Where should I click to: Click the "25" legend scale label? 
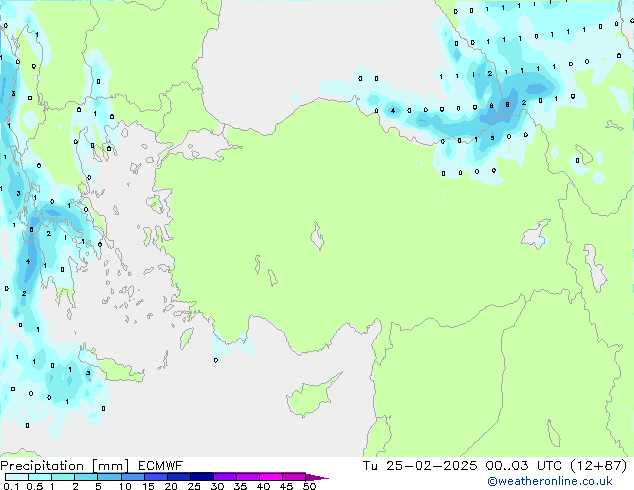point(194,486)
